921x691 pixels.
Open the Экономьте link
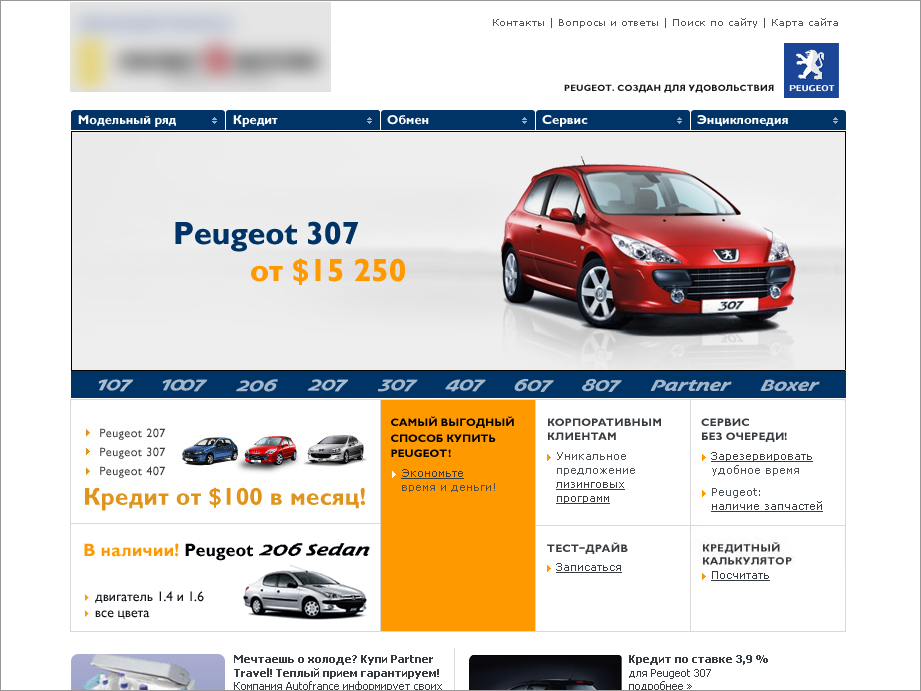(x=432, y=473)
